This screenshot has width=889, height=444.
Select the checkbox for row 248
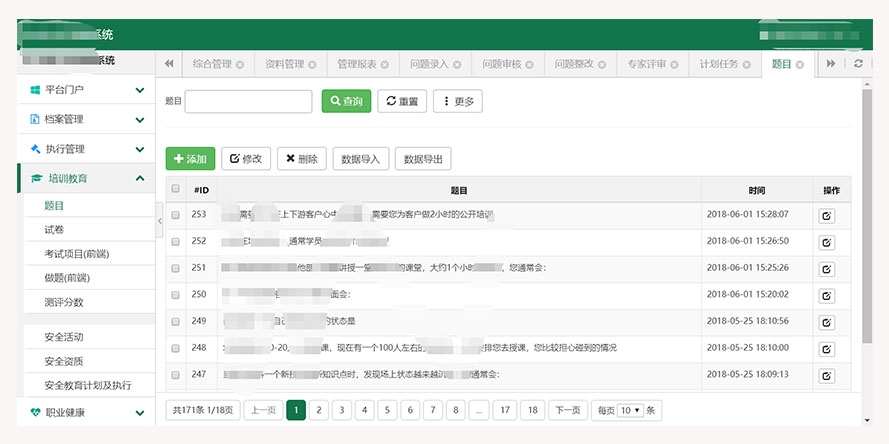pyautogui.click(x=176, y=348)
